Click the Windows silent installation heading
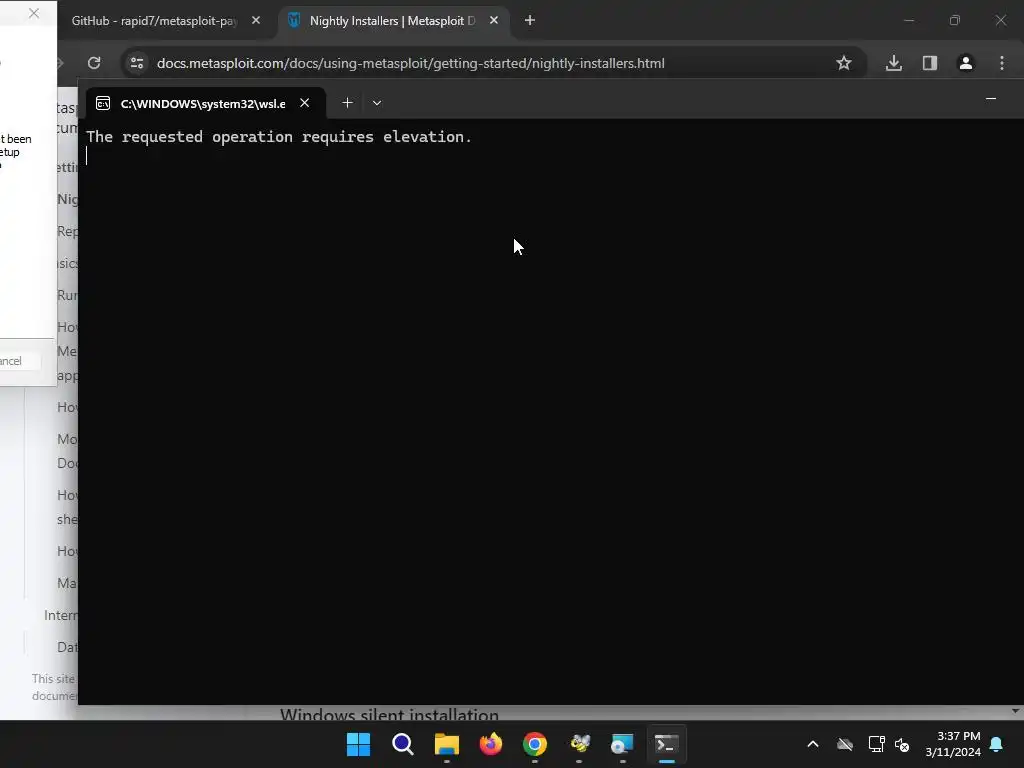The width and height of the screenshot is (1024, 768). pos(389,714)
